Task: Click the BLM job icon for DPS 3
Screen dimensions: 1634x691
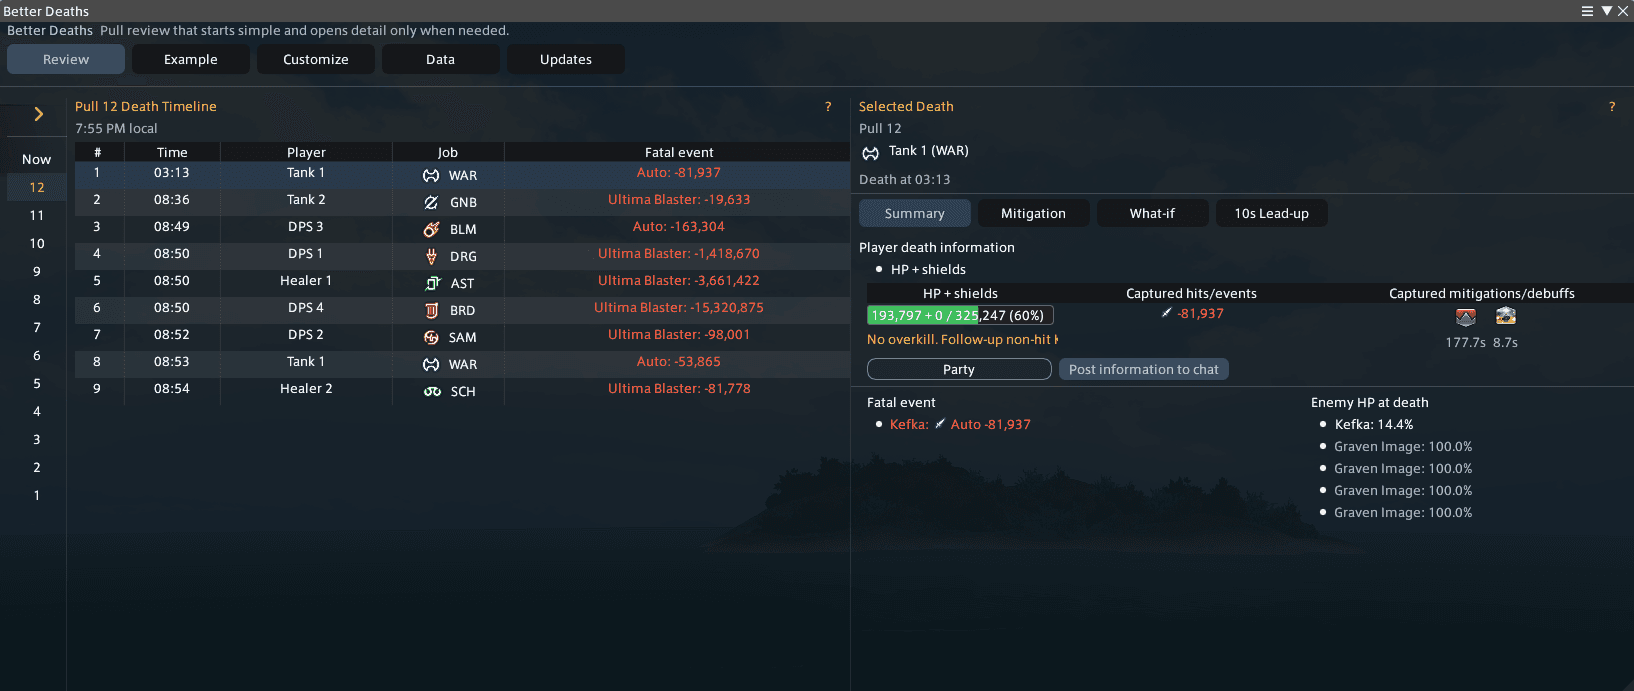Action: [x=431, y=229]
